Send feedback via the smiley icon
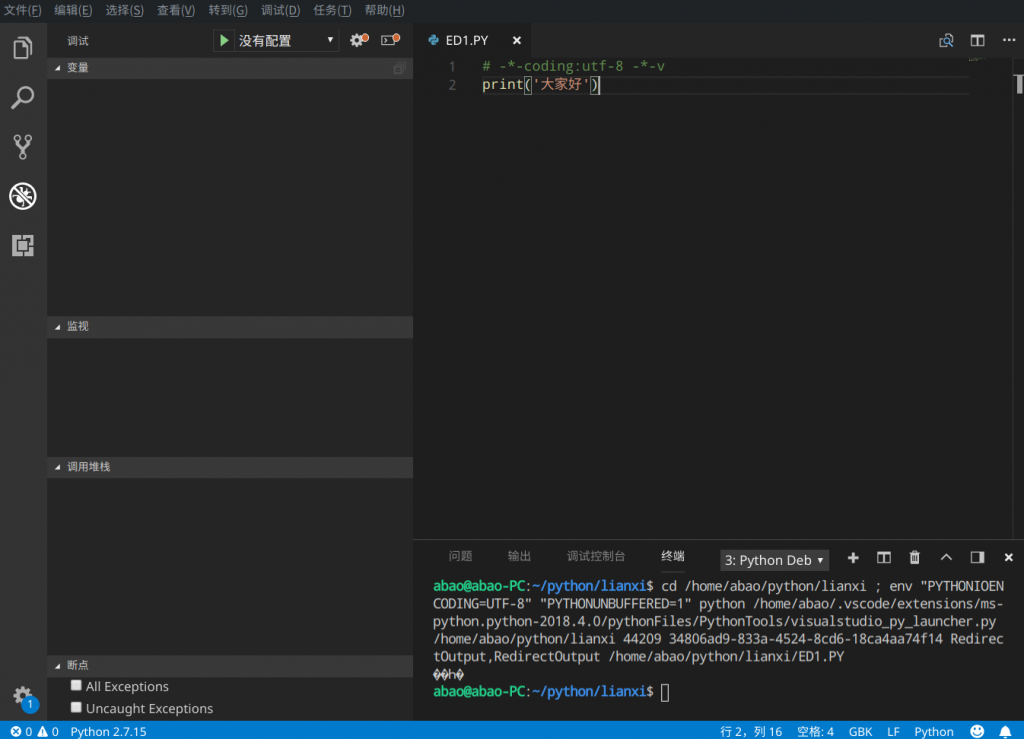The image size is (1024, 739). (x=977, y=731)
